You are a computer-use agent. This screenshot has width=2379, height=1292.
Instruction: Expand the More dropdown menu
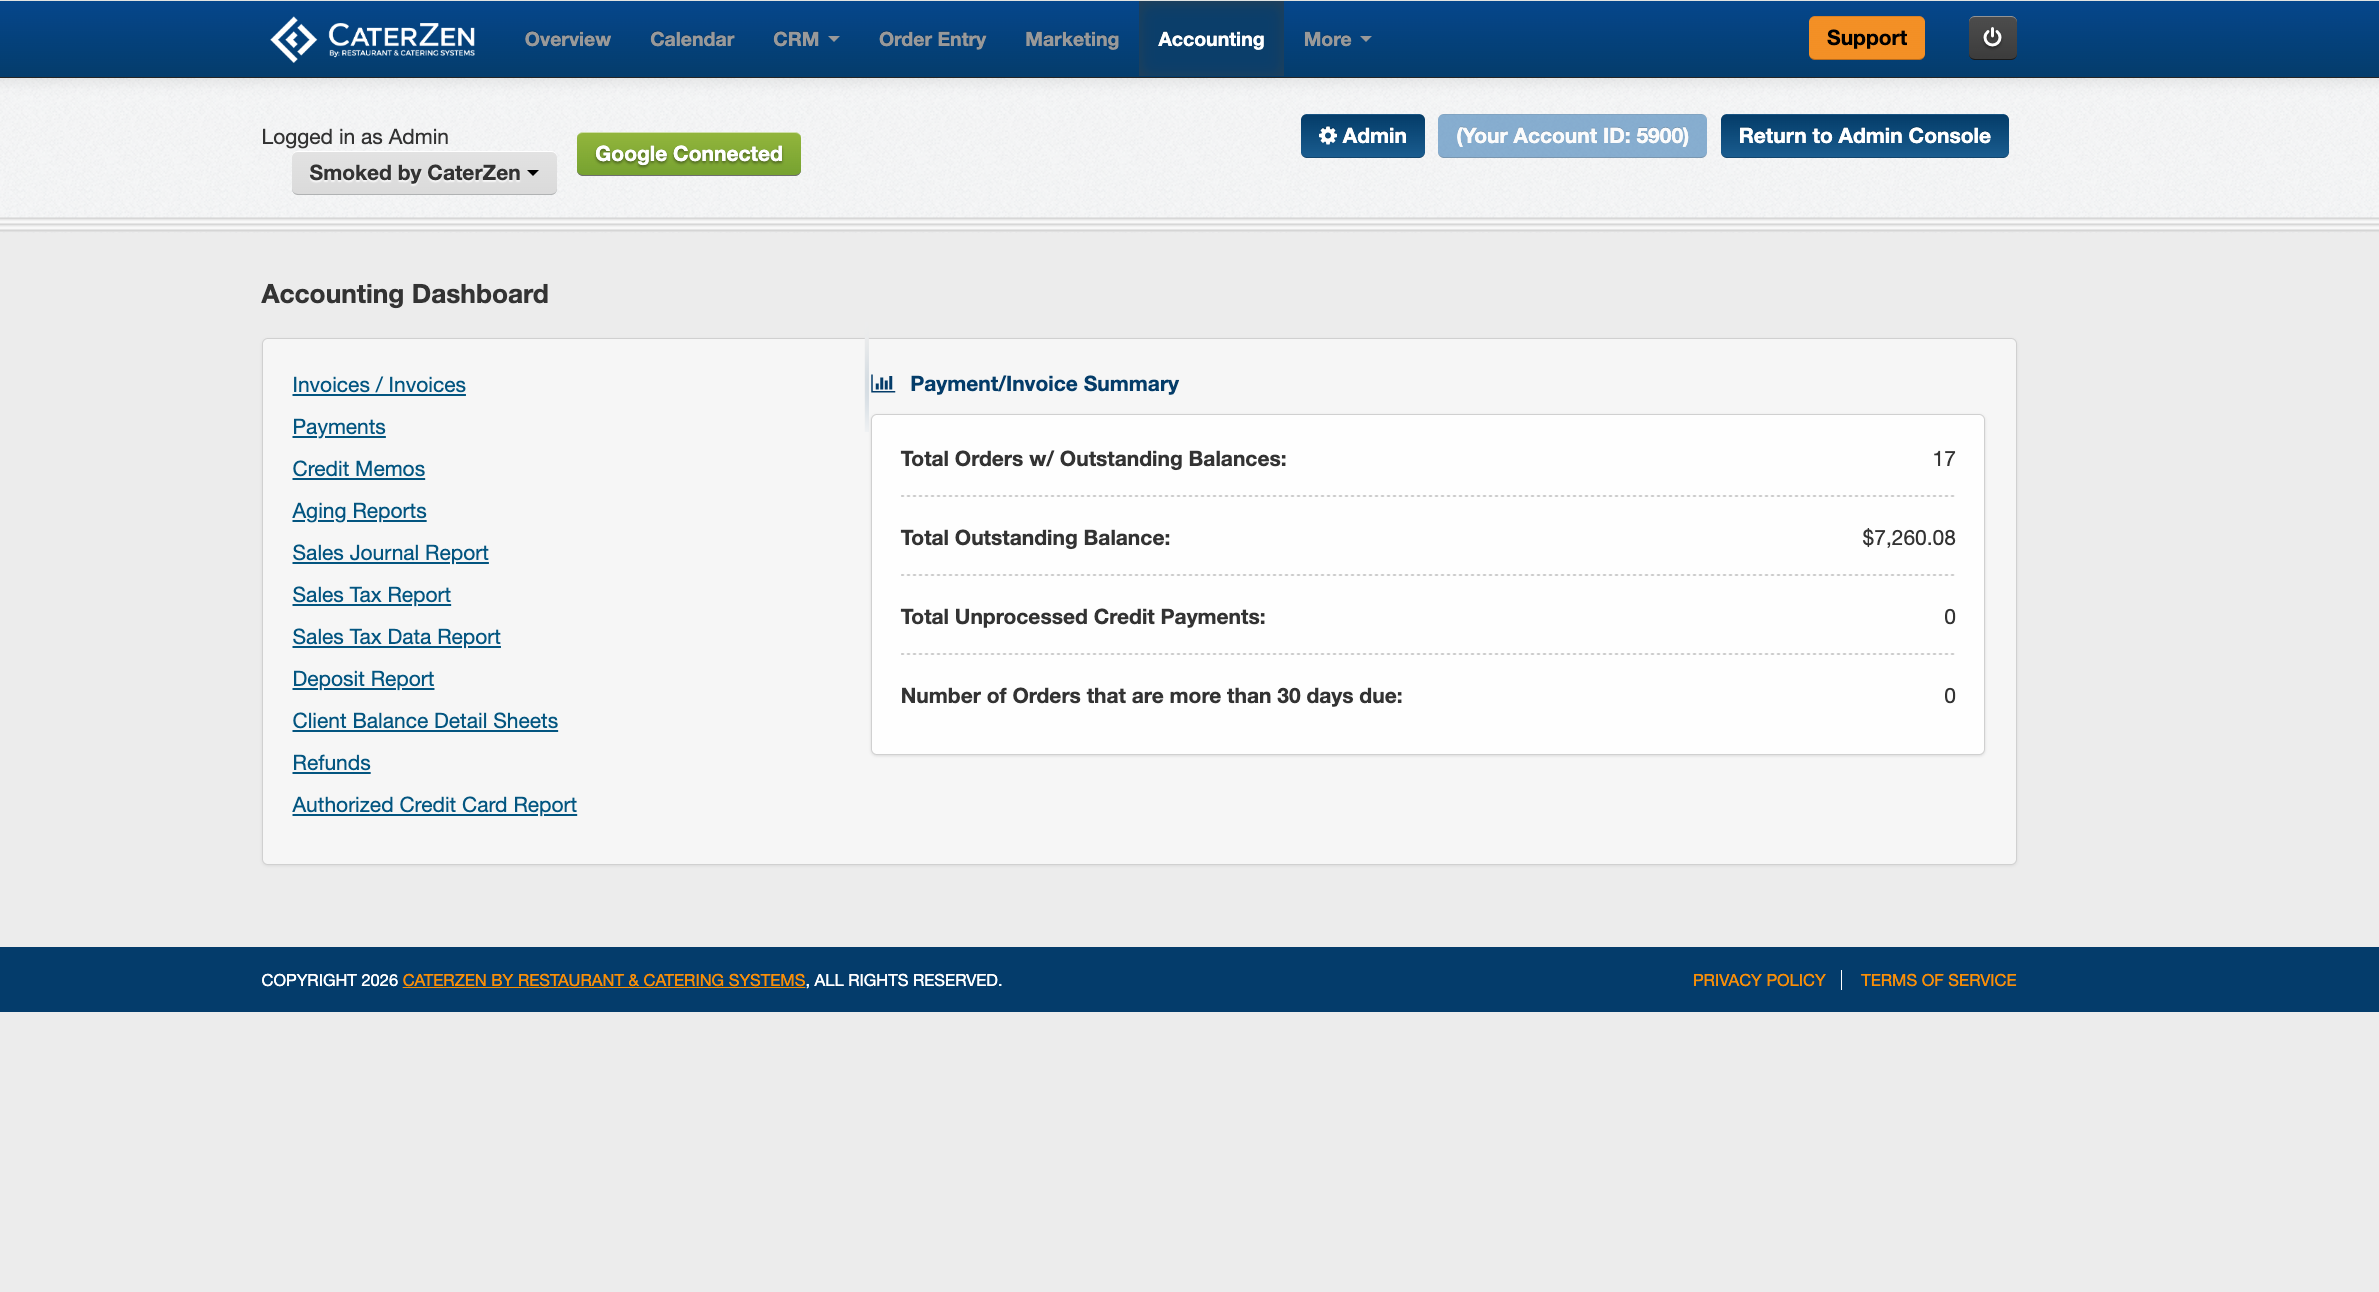(1336, 39)
